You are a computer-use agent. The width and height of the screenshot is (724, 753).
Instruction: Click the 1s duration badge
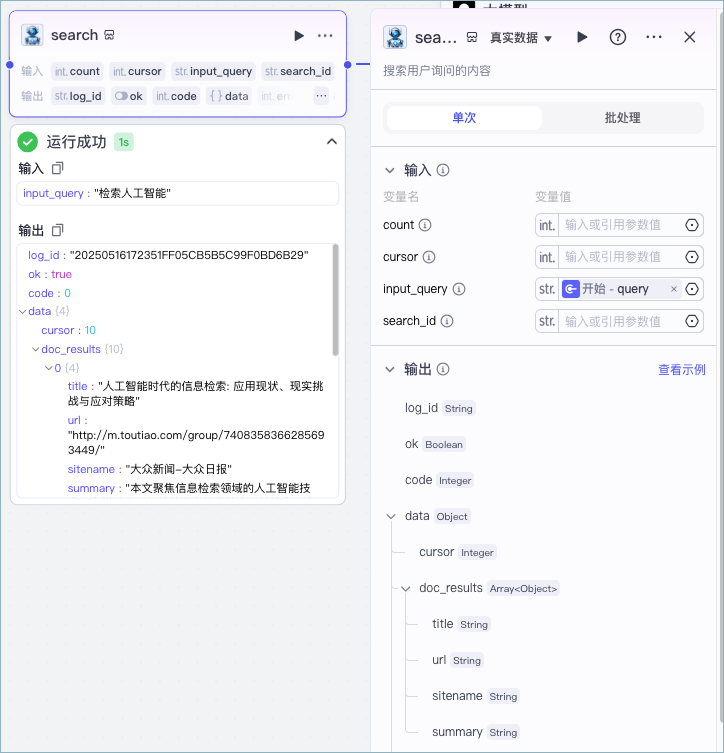click(x=123, y=142)
